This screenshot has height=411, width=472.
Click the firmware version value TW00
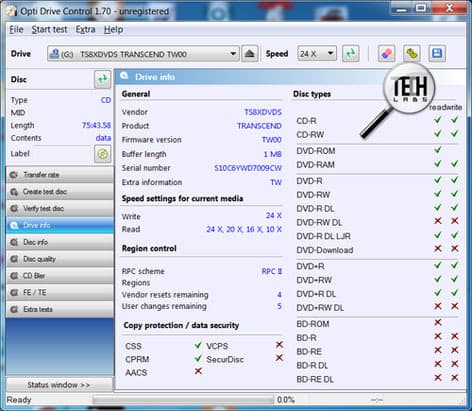272,140
